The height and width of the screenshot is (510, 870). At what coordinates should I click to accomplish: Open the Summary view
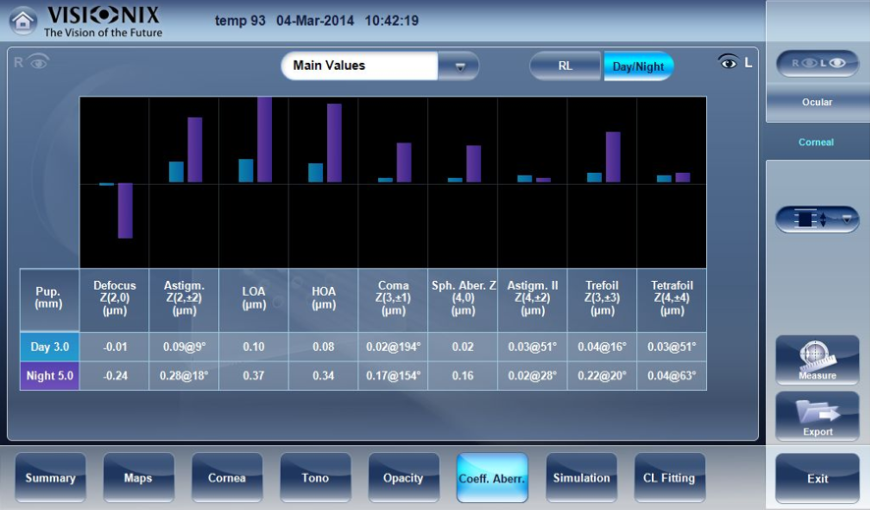(50, 478)
